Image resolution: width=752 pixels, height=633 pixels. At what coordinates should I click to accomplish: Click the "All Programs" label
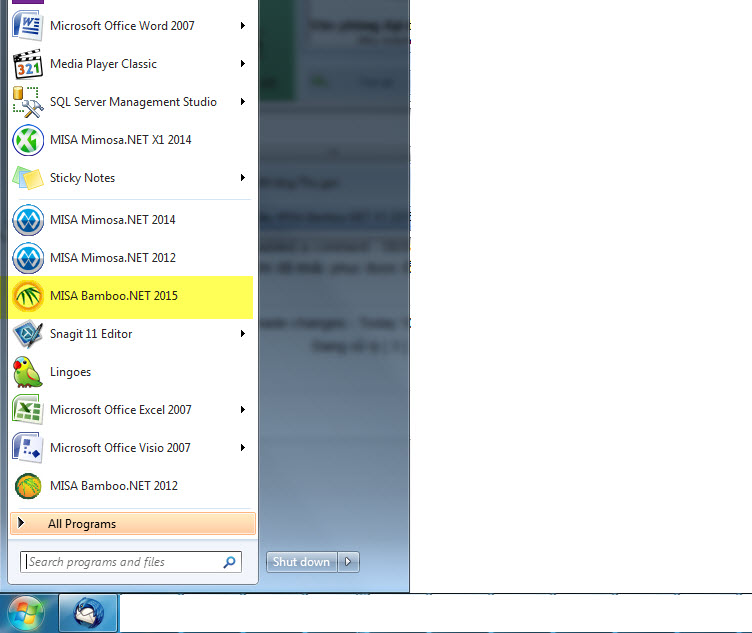tap(82, 524)
